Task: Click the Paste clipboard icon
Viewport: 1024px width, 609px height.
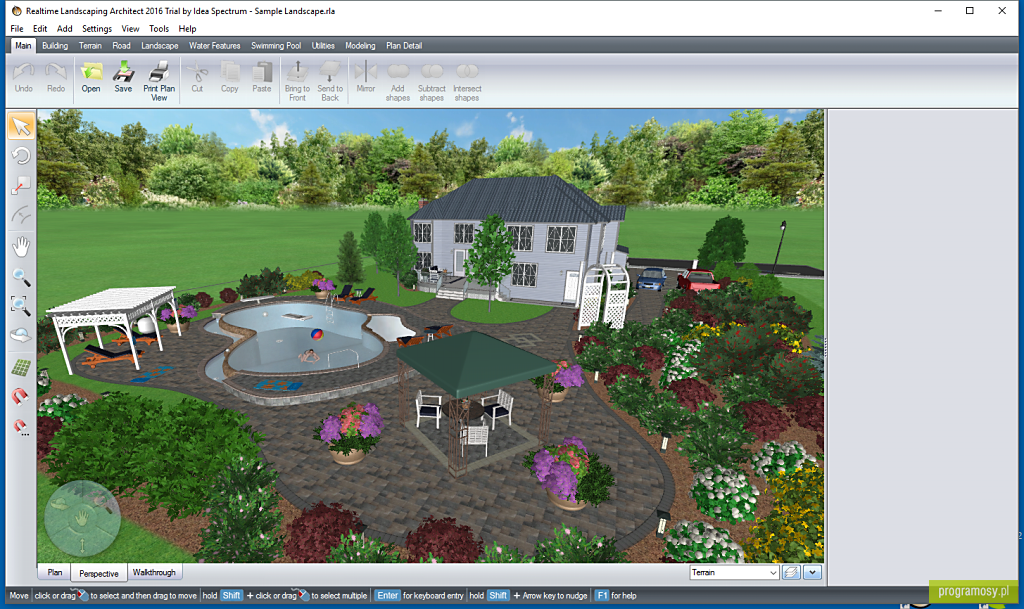Action: 262,78
